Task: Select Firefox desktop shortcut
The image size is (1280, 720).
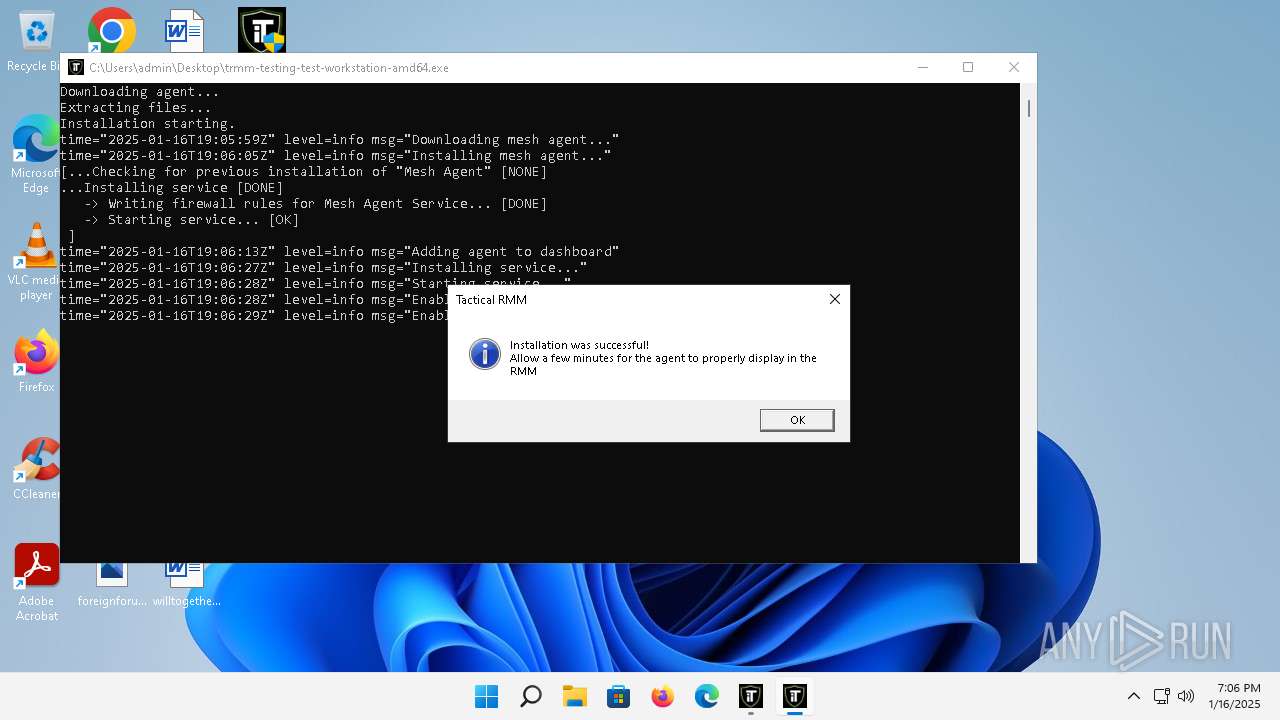Action: point(36,362)
